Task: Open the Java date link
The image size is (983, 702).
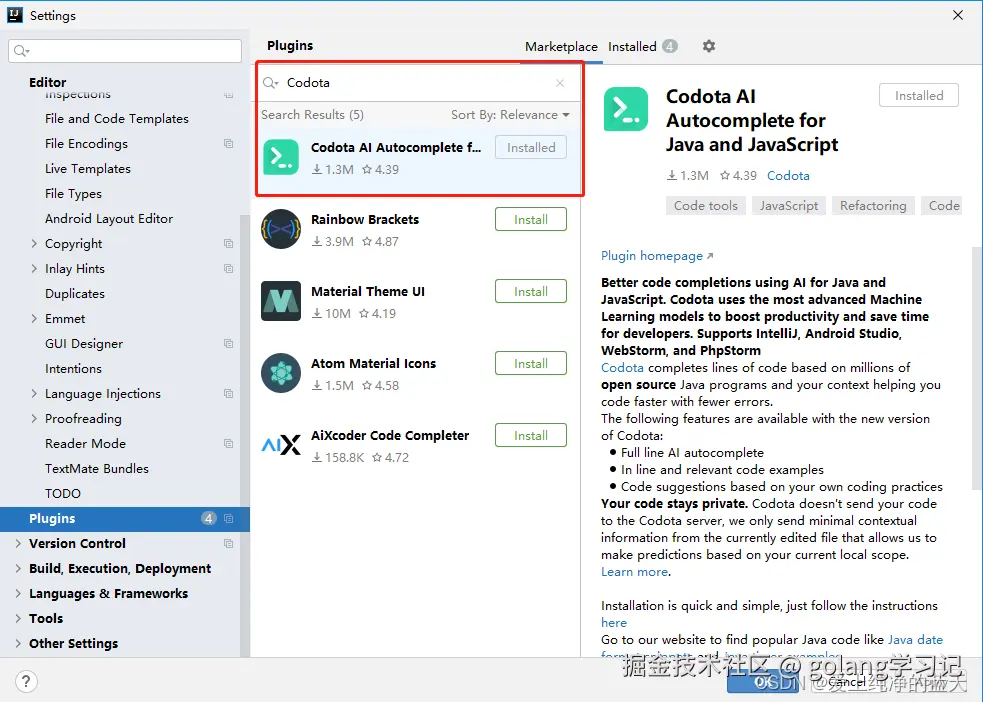Action: (x=915, y=639)
